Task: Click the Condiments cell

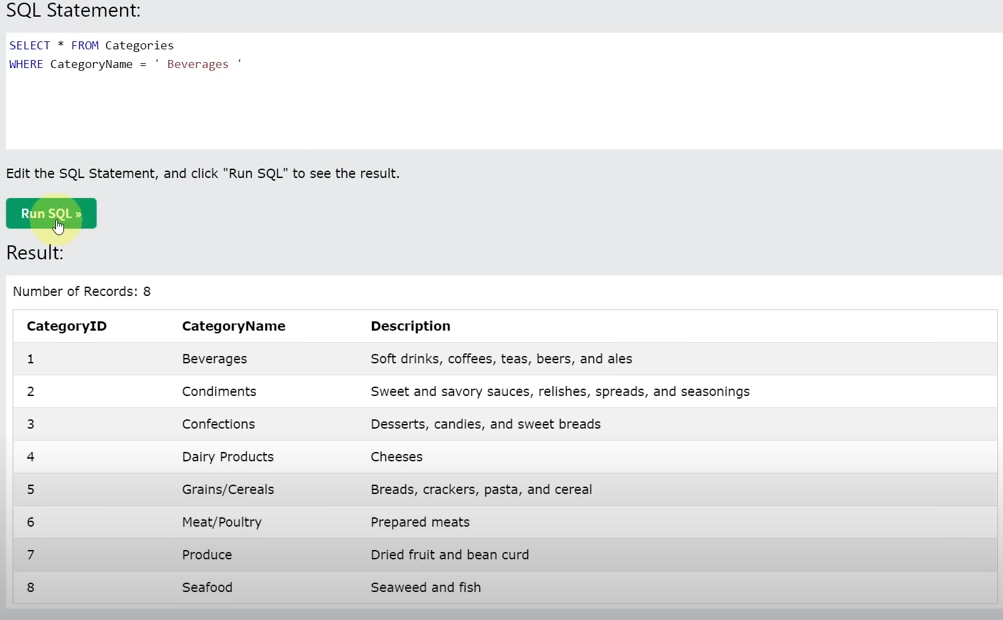Action: (x=219, y=392)
